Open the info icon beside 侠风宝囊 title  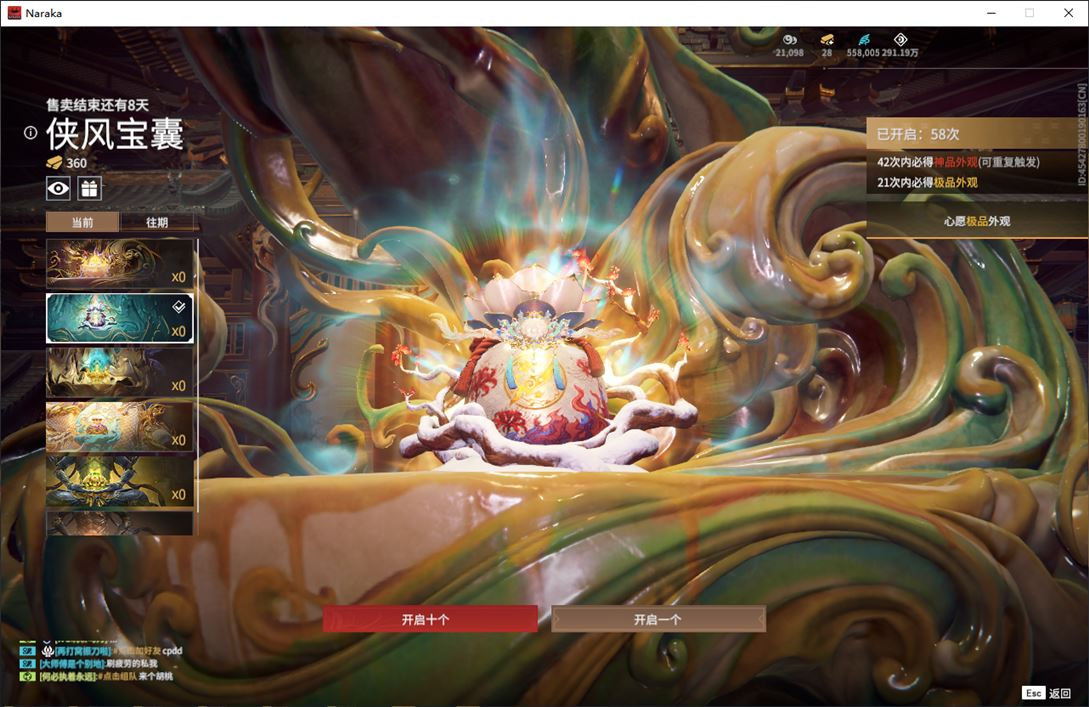[x=31, y=133]
